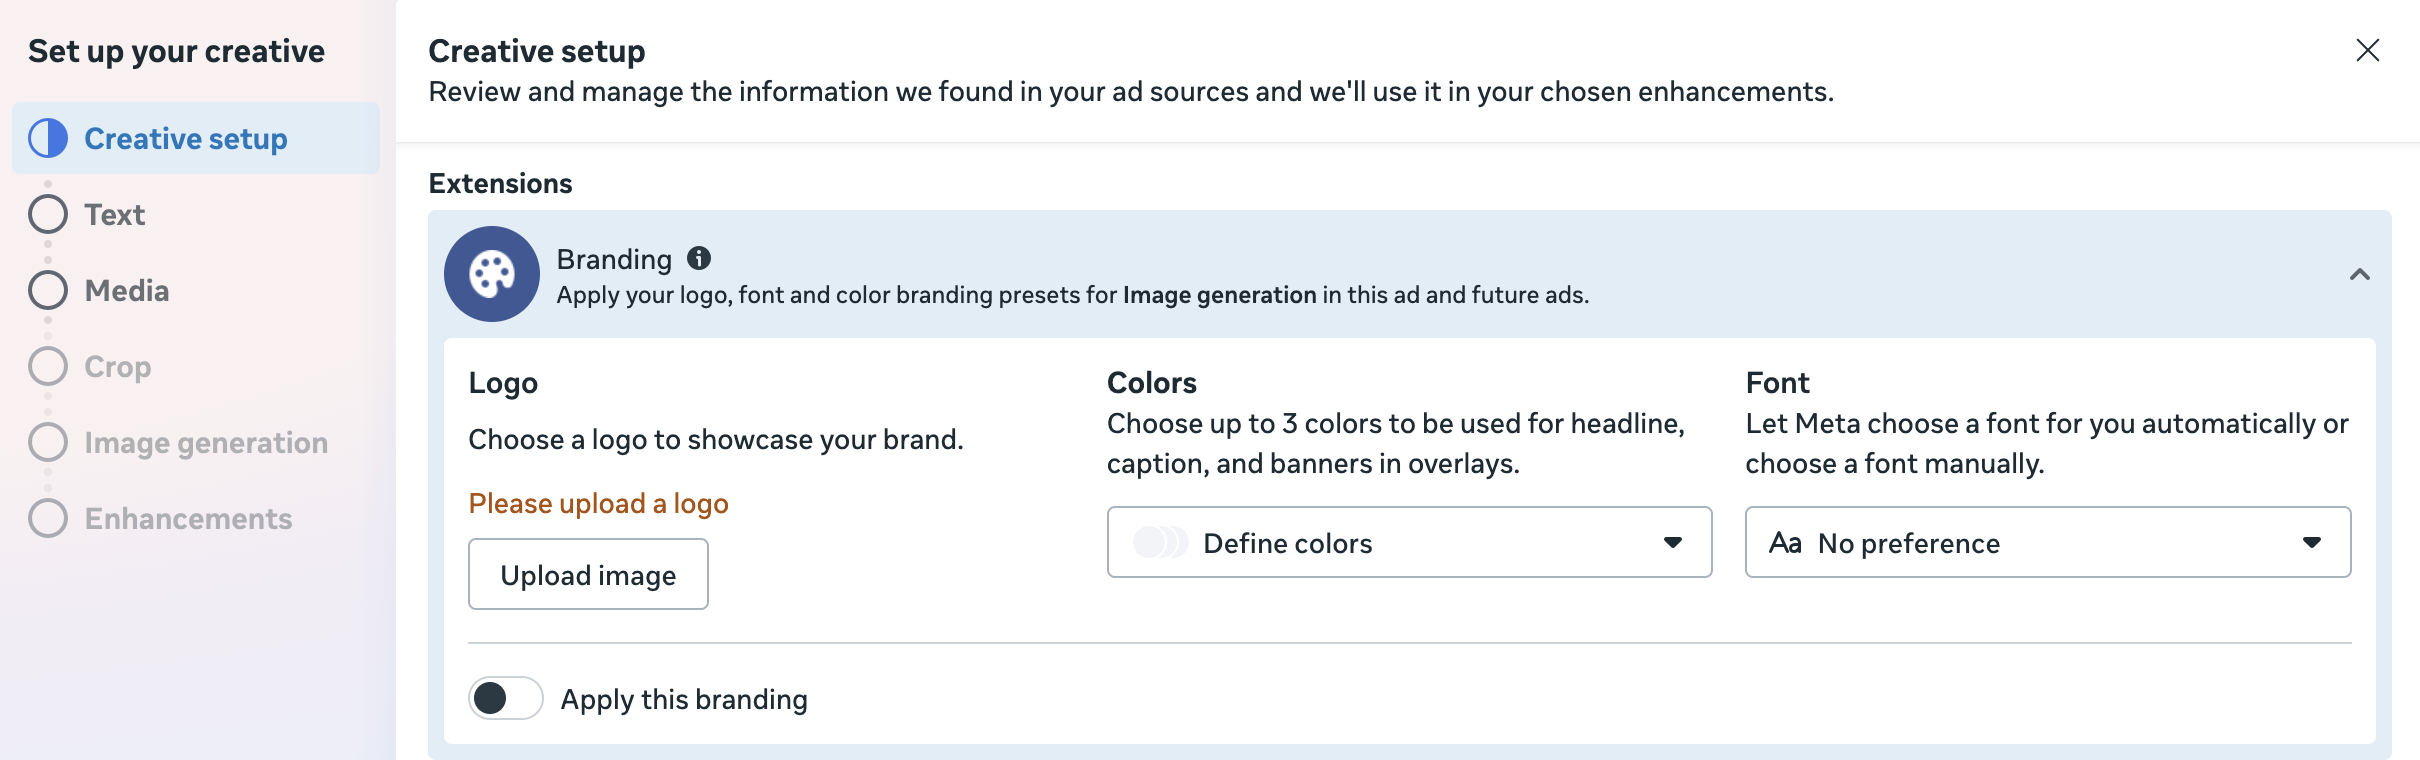Collapse the Branding section with the chevron
The height and width of the screenshot is (760, 2420).
[2359, 274]
